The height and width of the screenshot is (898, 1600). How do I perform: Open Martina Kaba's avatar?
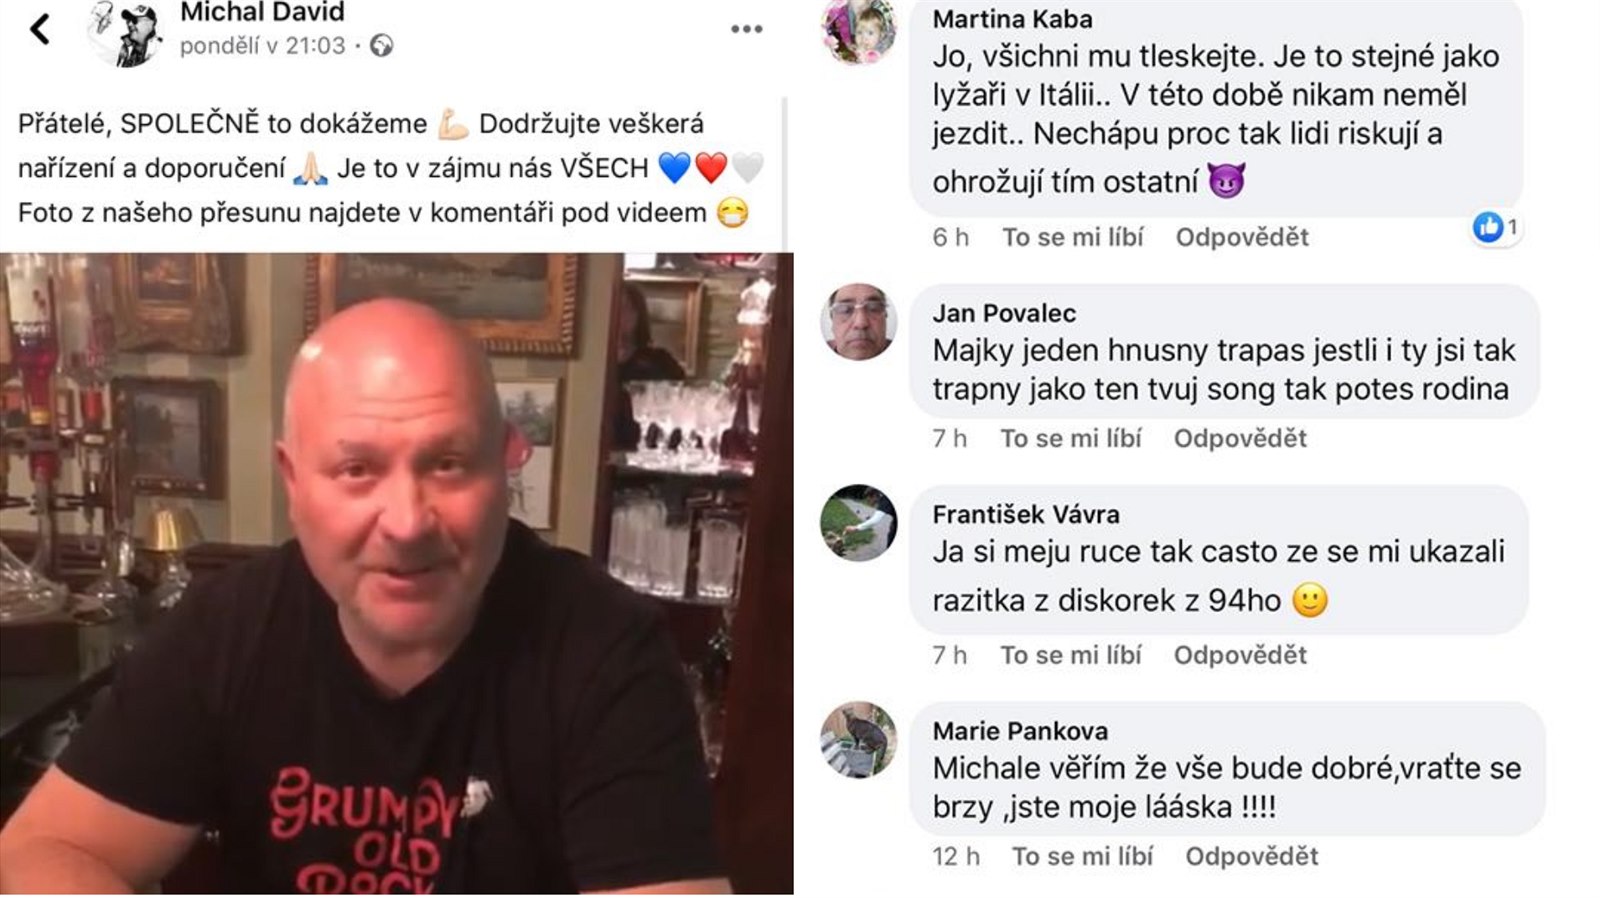click(x=858, y=30)
